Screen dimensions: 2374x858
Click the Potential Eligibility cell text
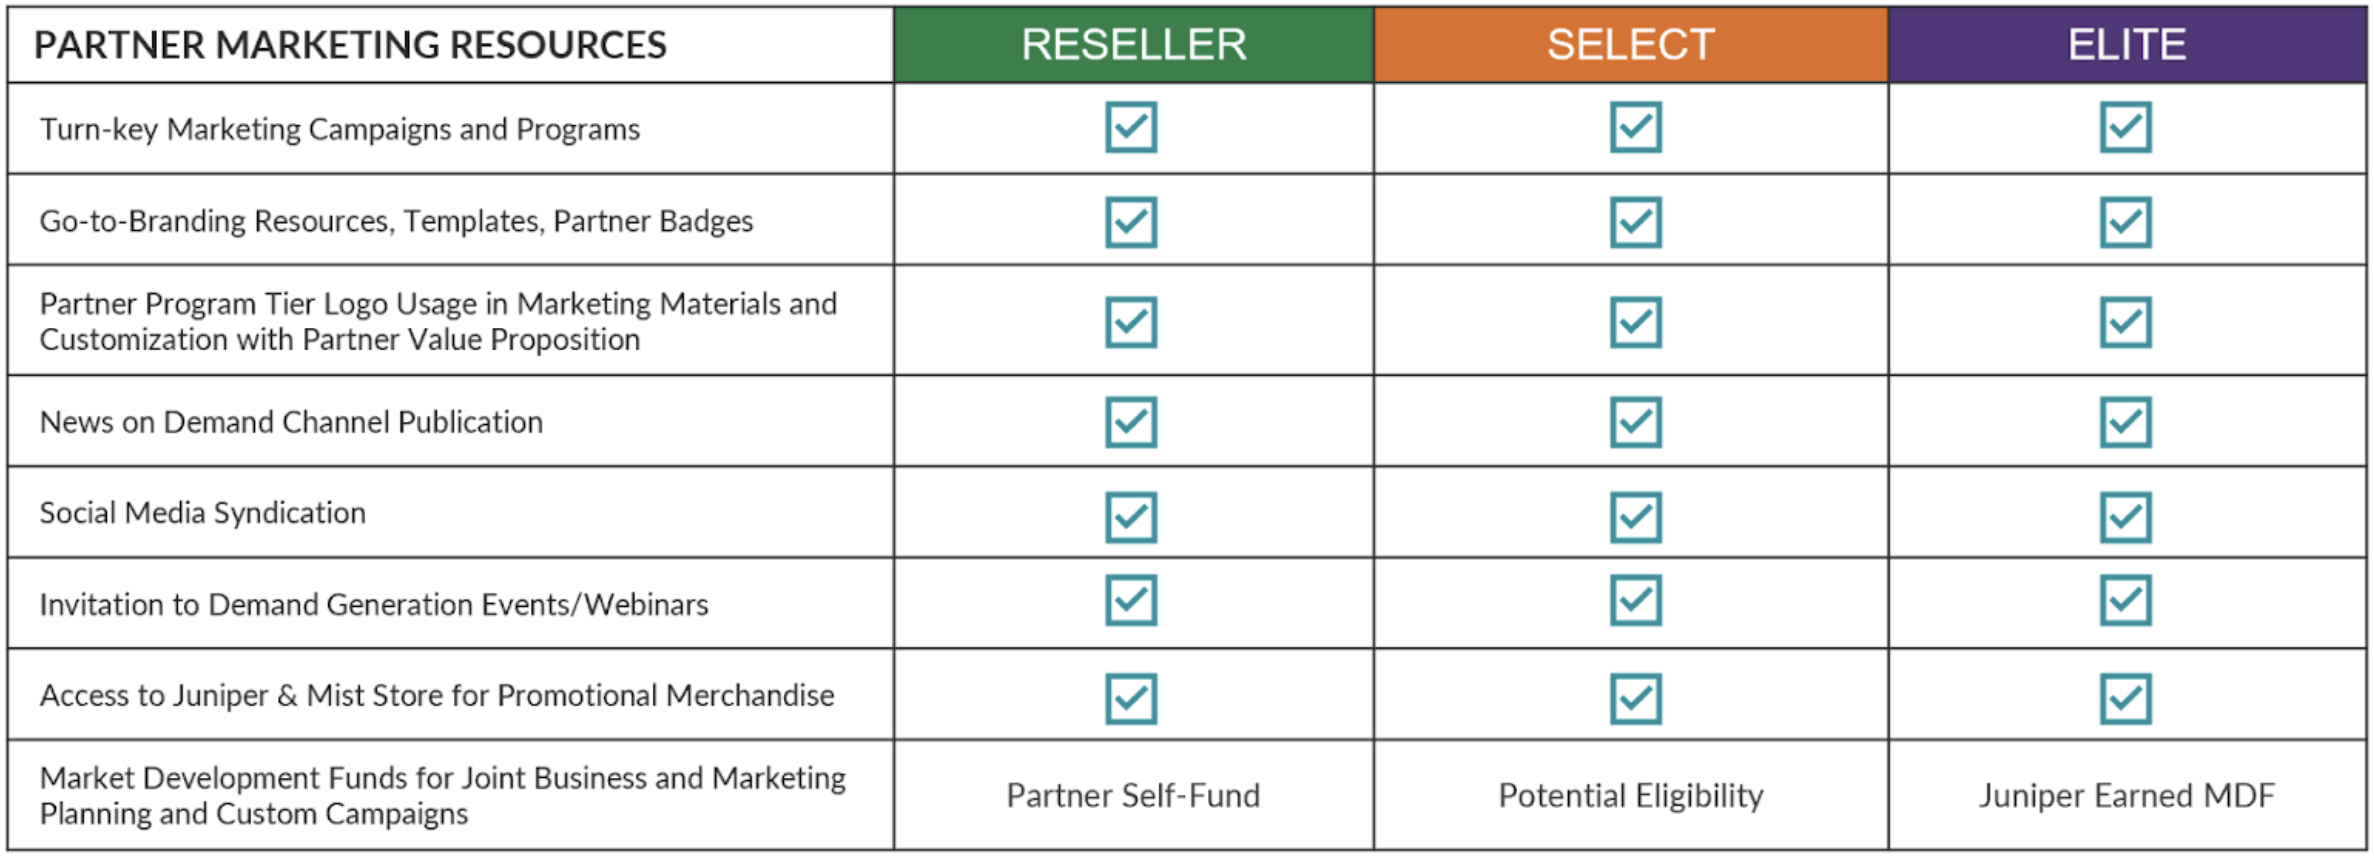pos(1630,796)
